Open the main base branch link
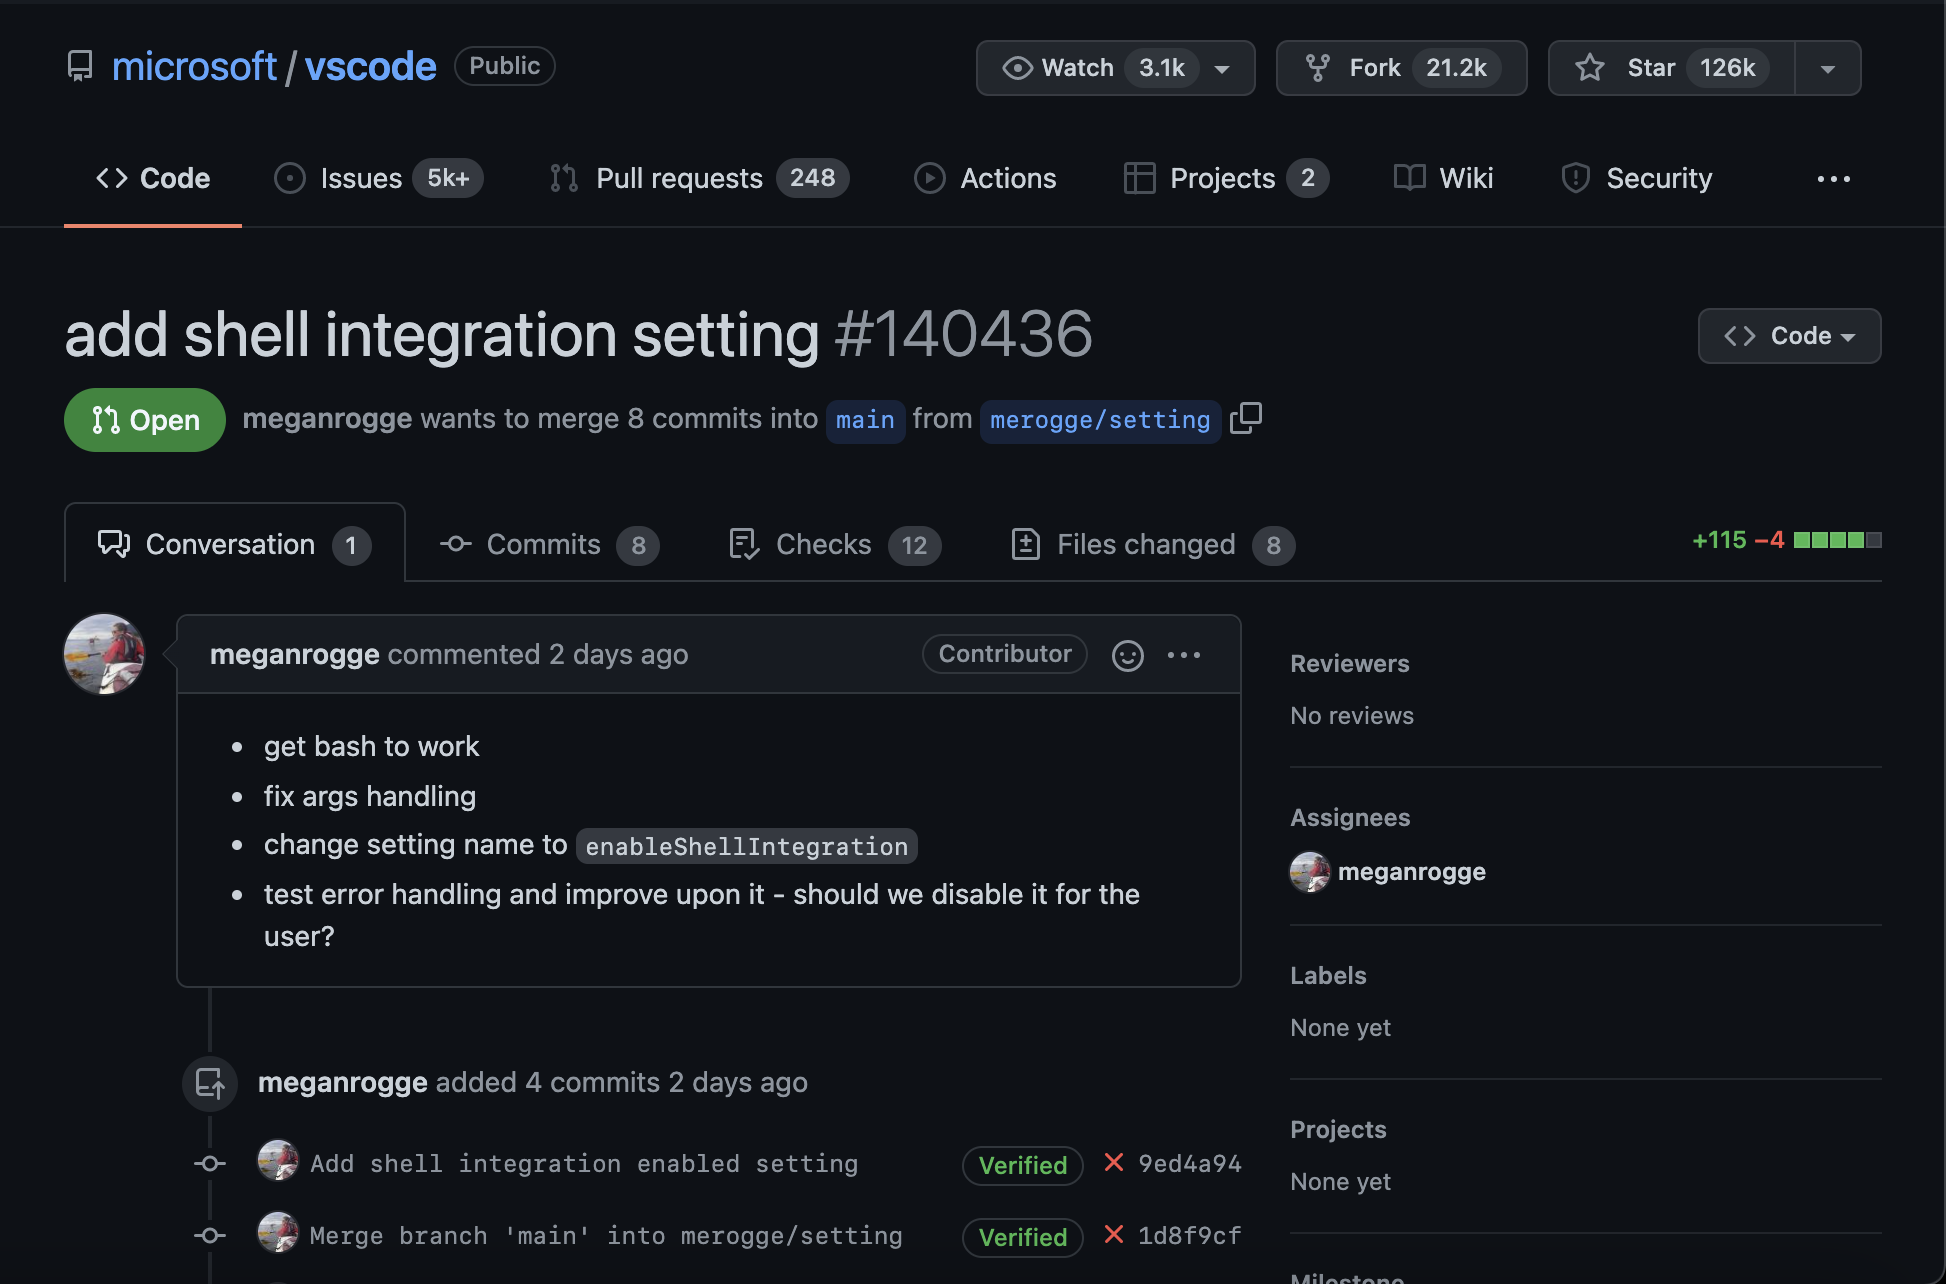This screenshot has height=1284, width=1946. click(865, 420)
